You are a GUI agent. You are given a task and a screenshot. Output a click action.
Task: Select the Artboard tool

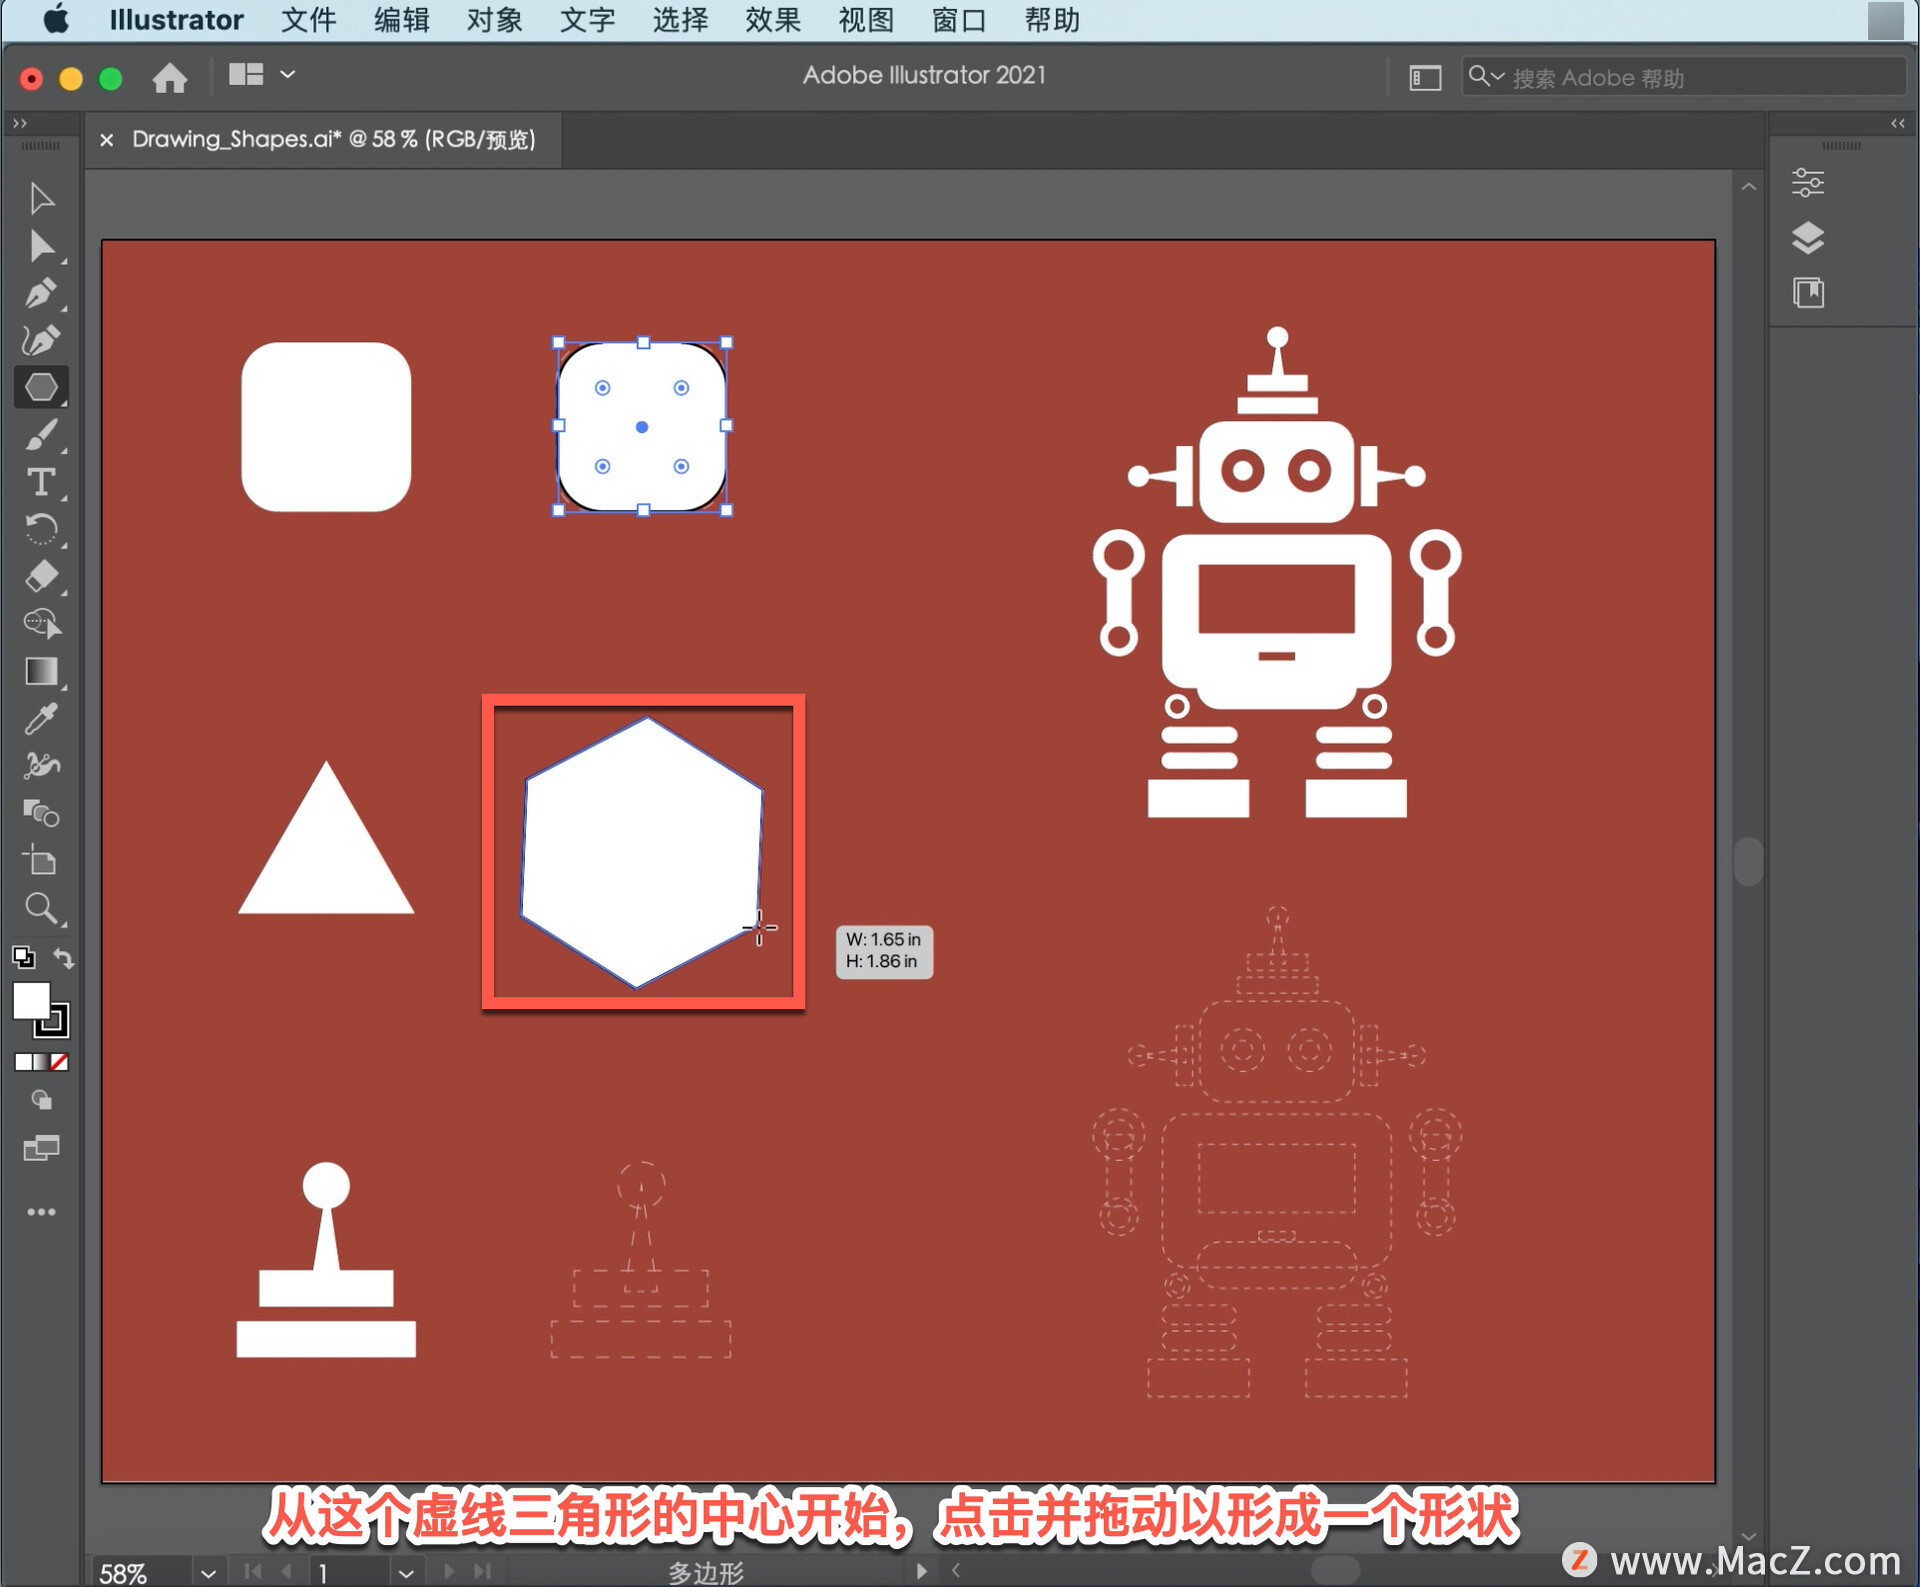point(41,861)
